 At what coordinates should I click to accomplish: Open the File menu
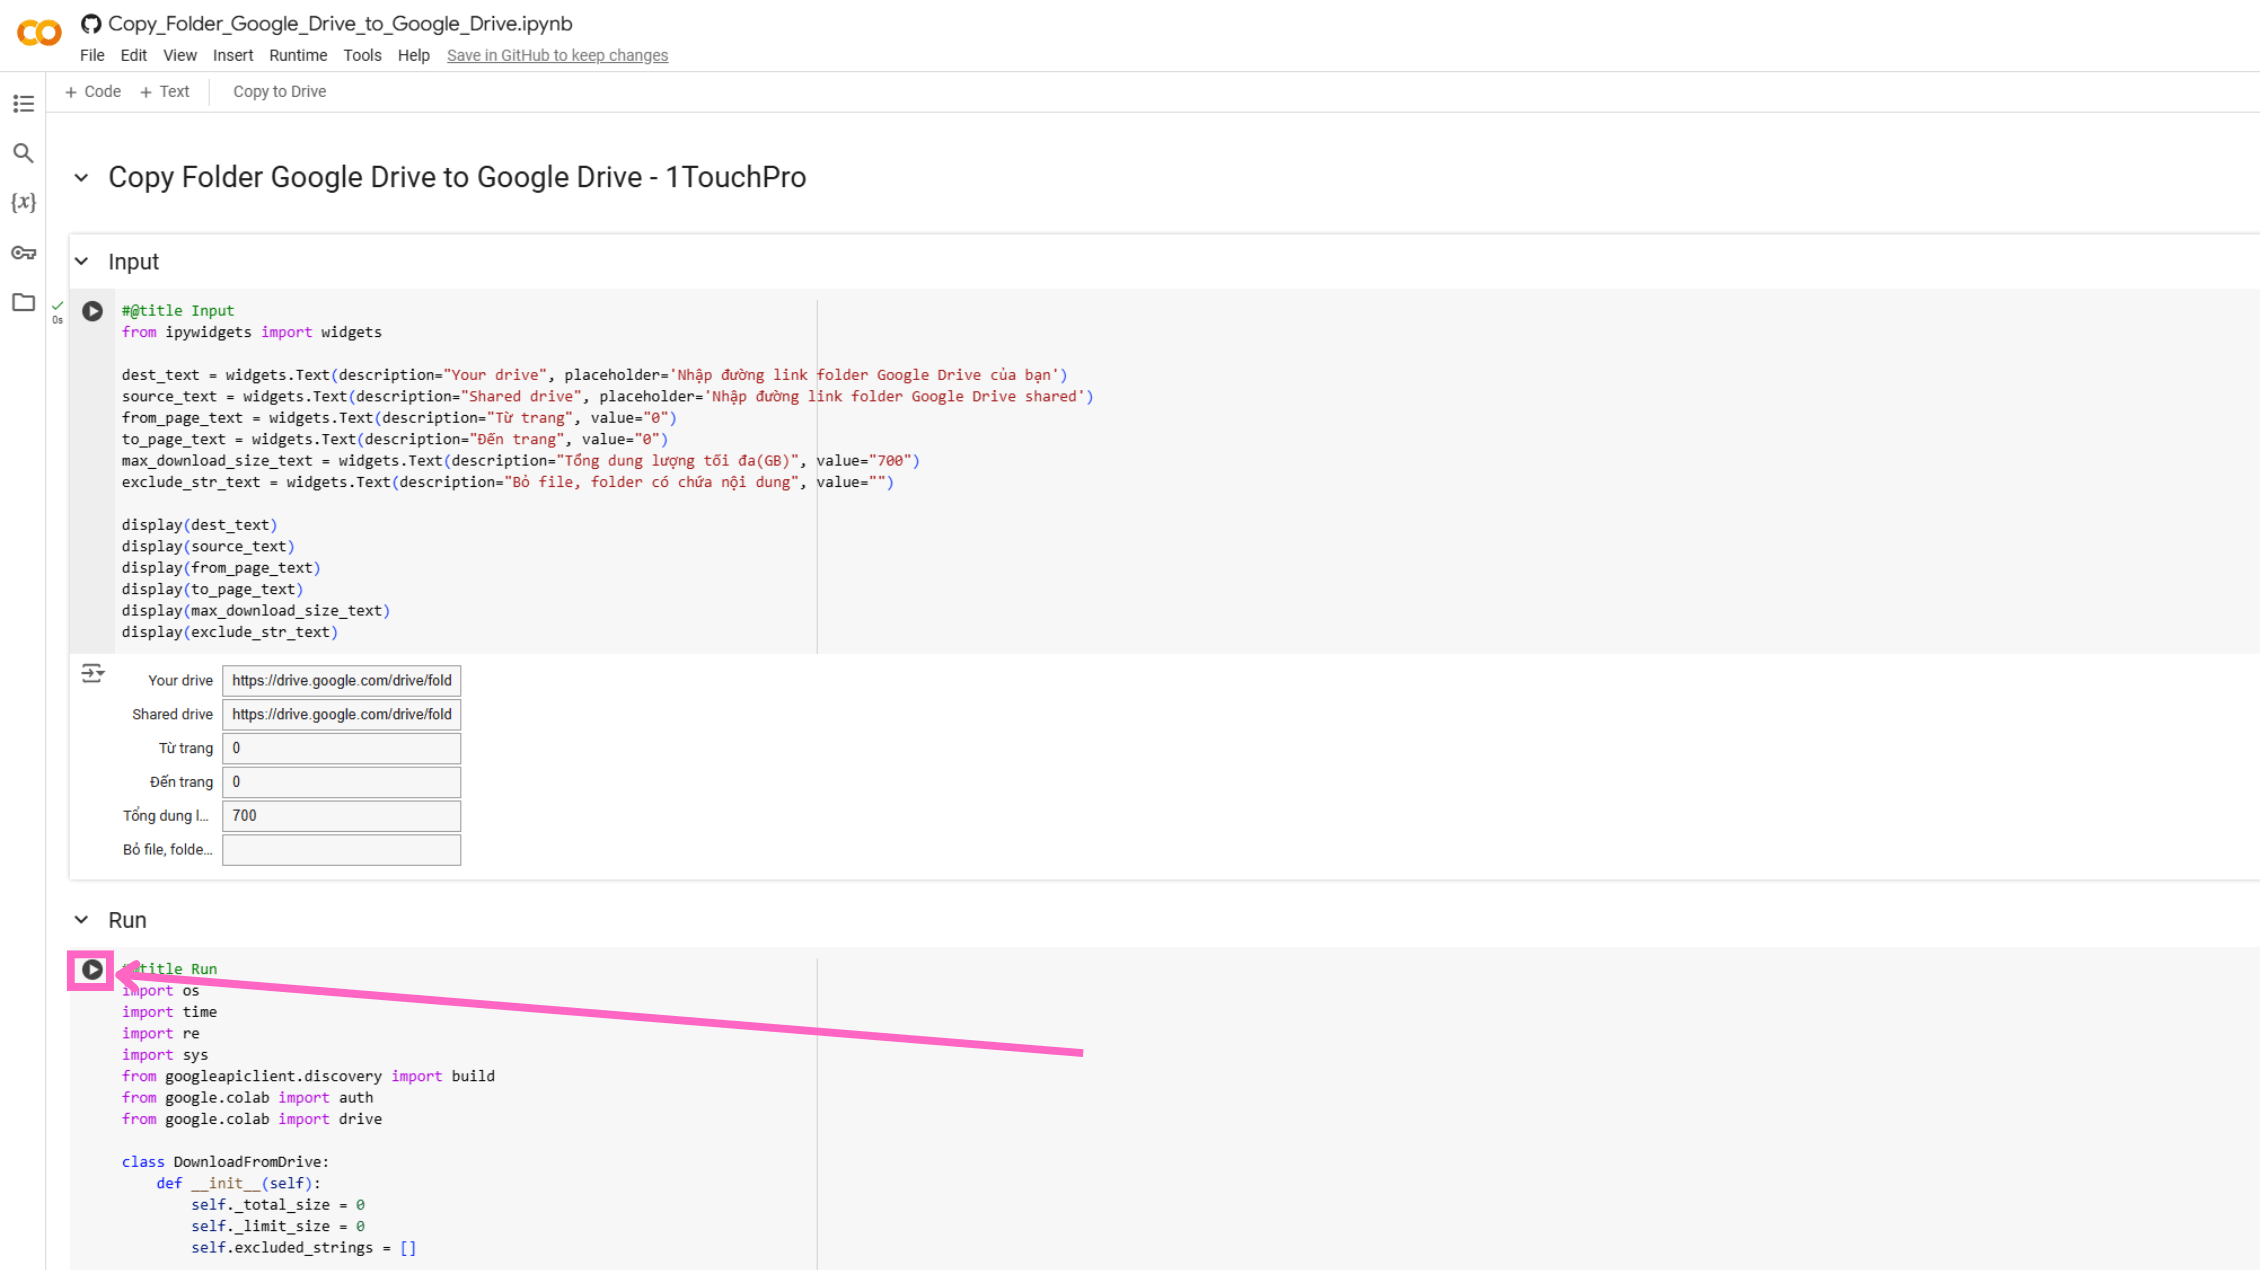[x=92, y=55]
